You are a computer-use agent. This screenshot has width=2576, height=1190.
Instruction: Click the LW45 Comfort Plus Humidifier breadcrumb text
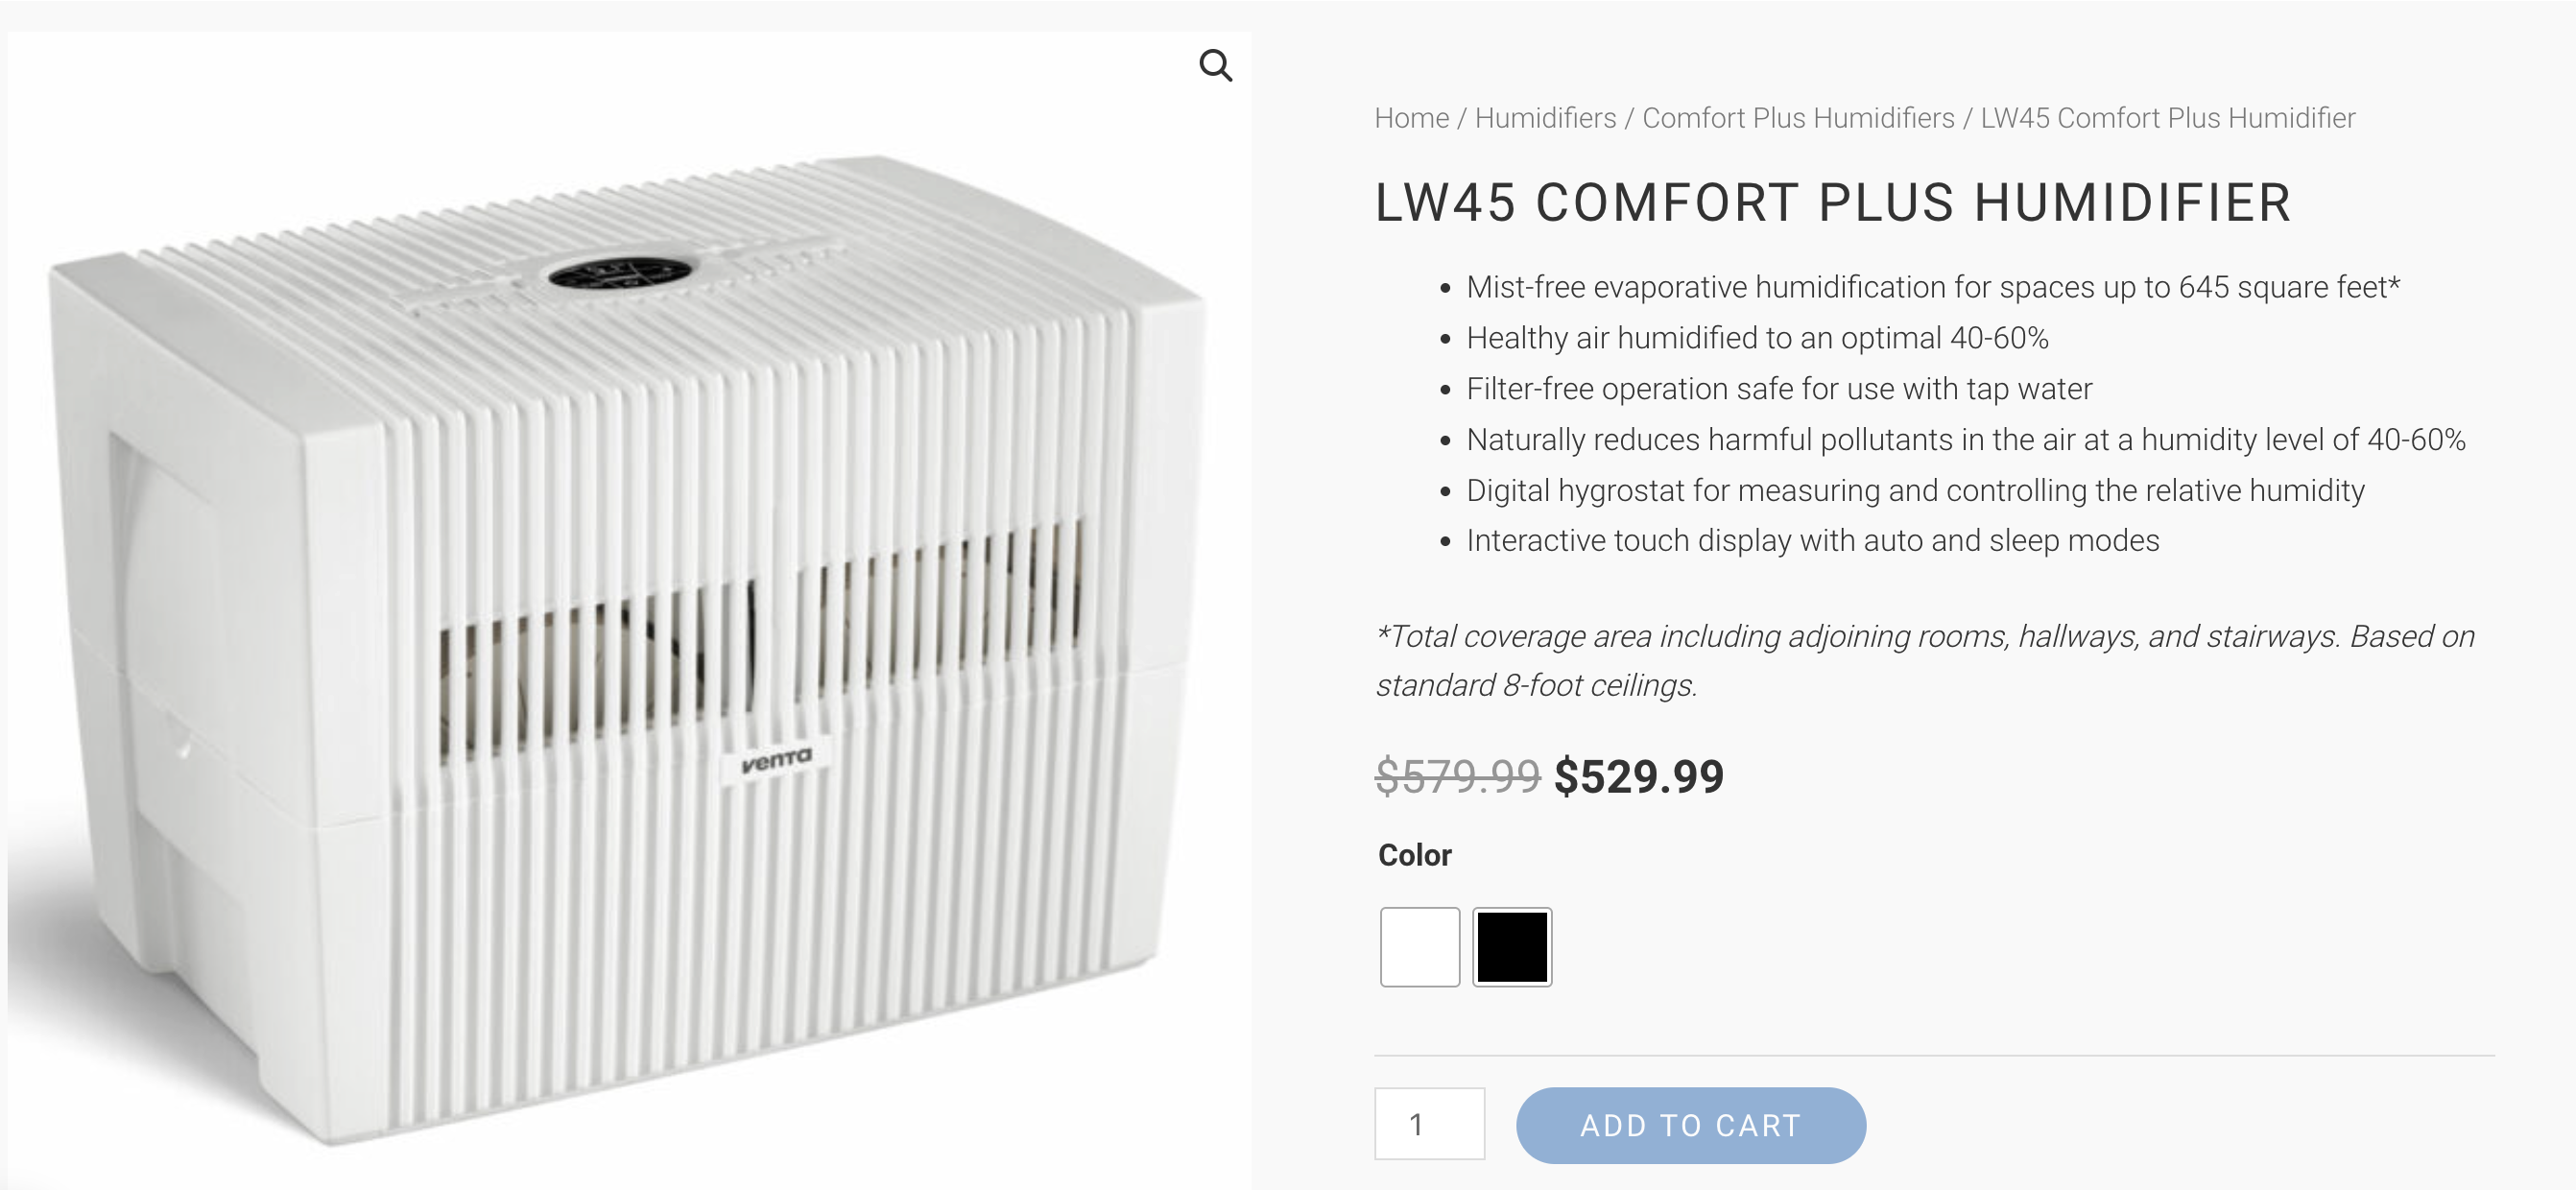[x=2167, y=118]
